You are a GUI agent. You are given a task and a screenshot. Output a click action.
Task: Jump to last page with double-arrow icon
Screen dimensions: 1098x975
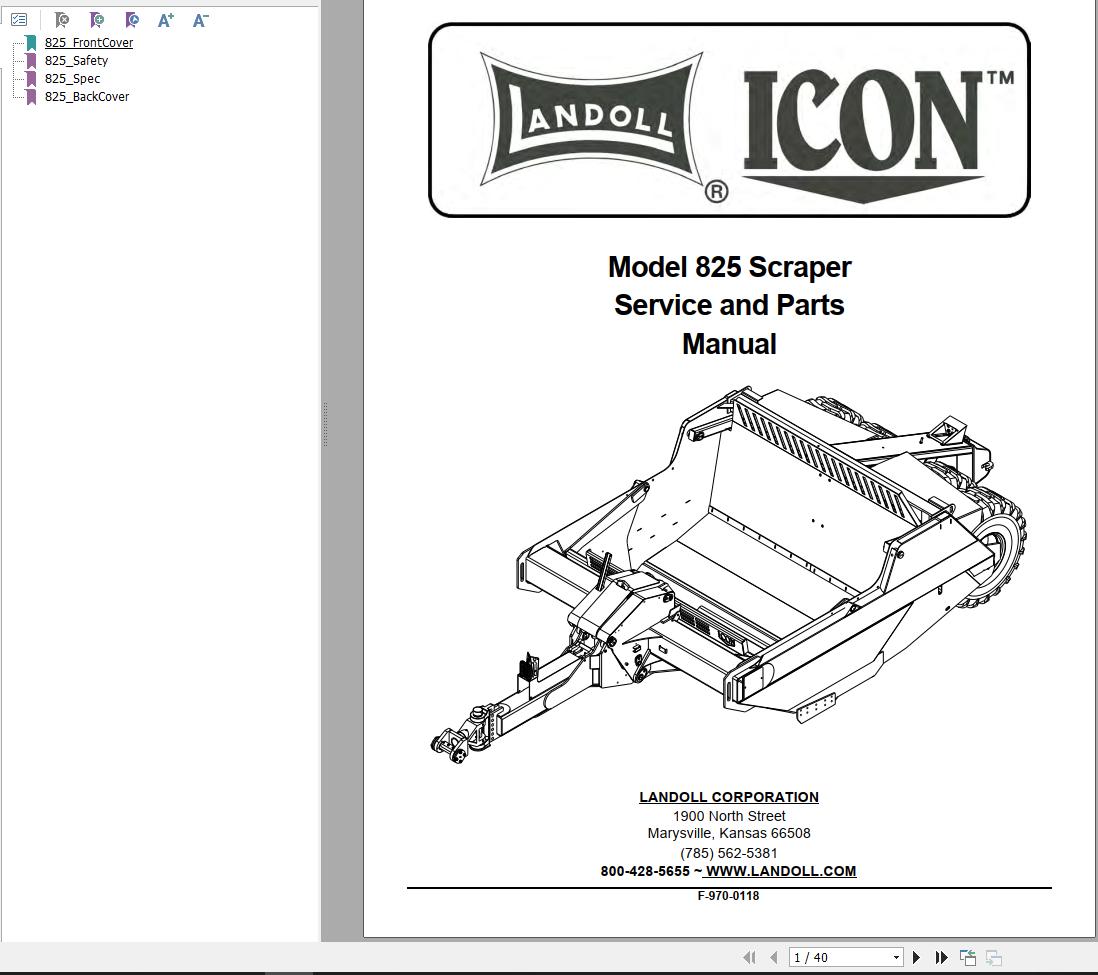pyautogui.click(x=941, y=956)
